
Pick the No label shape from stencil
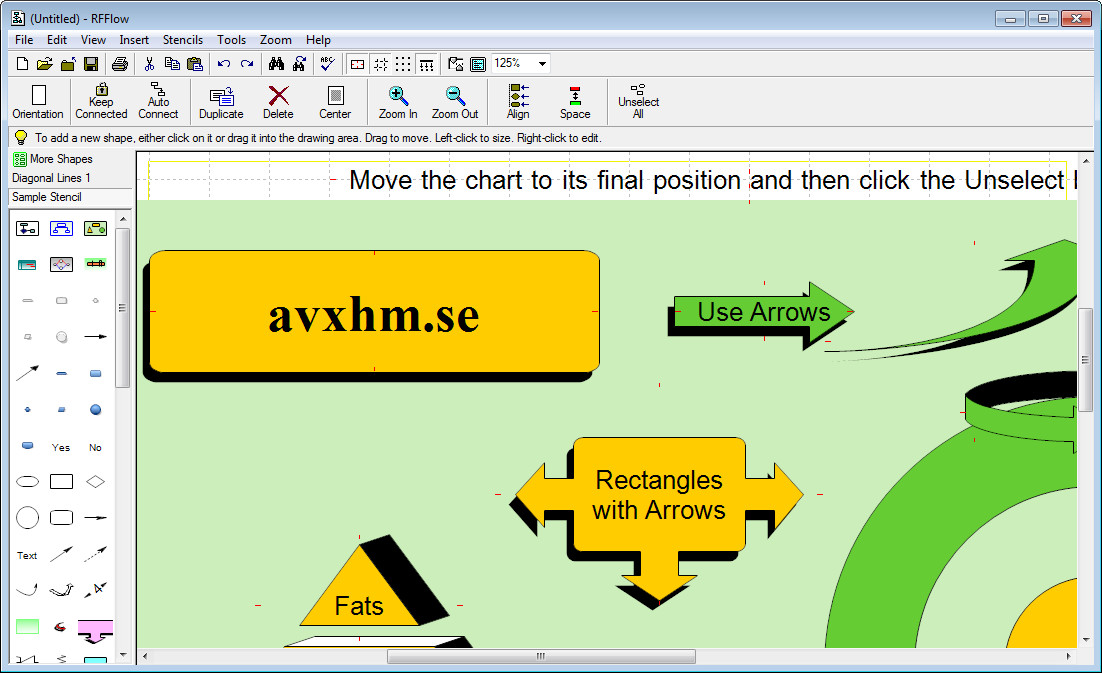95,447
